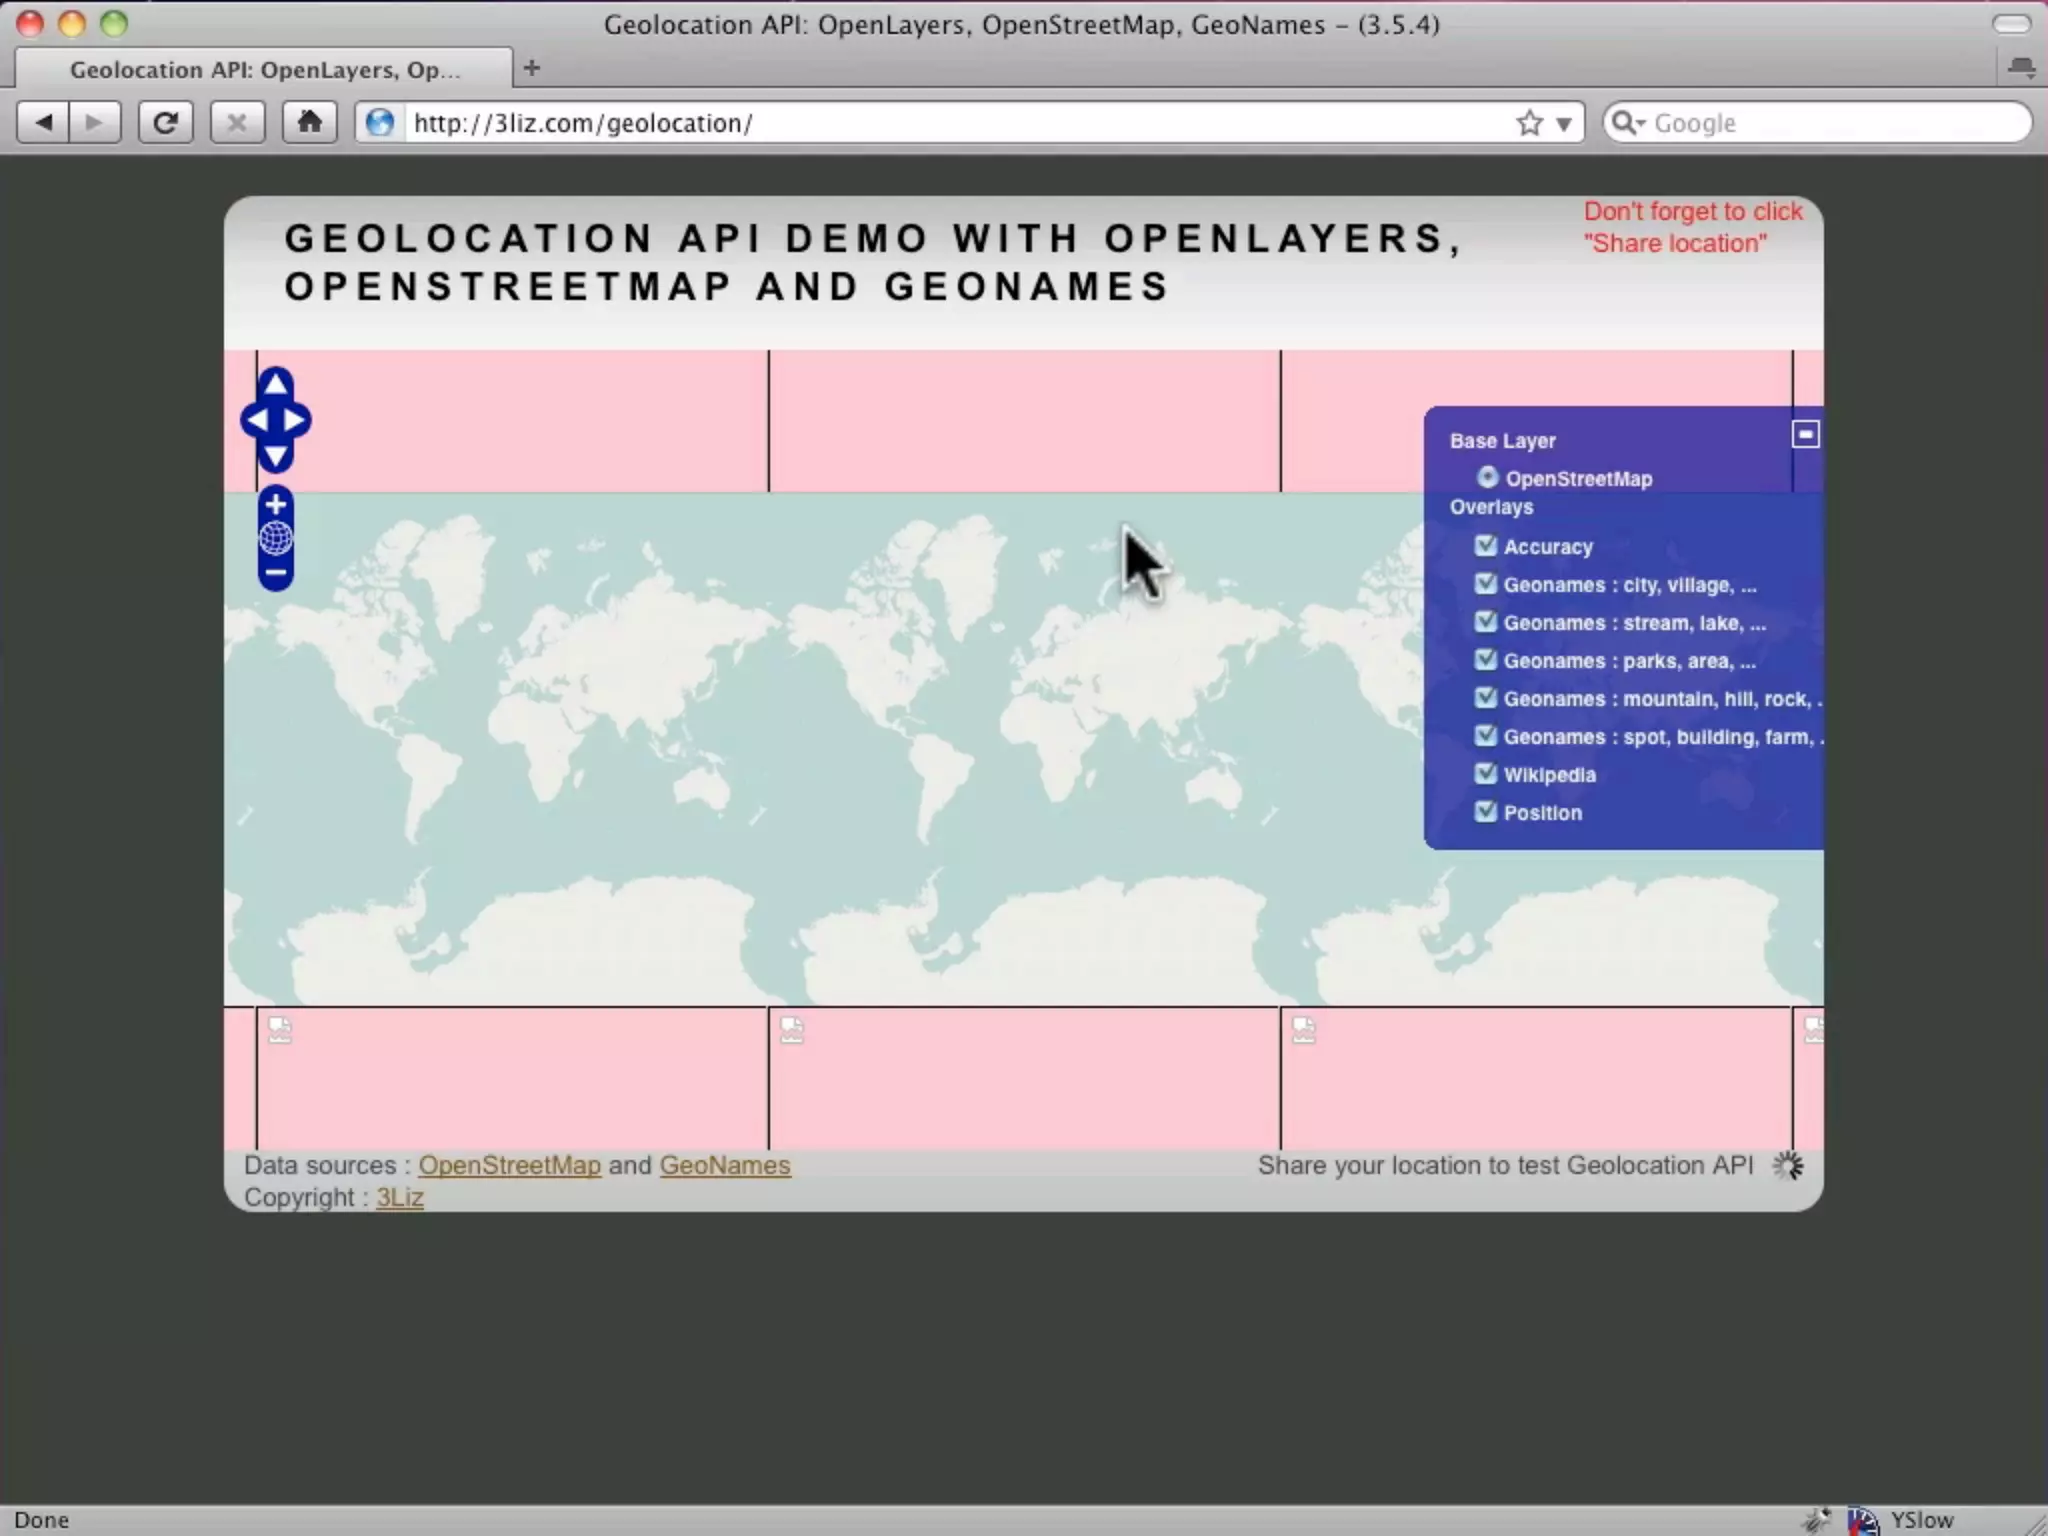Zoom out using the minus button
The height and width of the screenshot is (1536, 2048).
(x=276, y=573)
